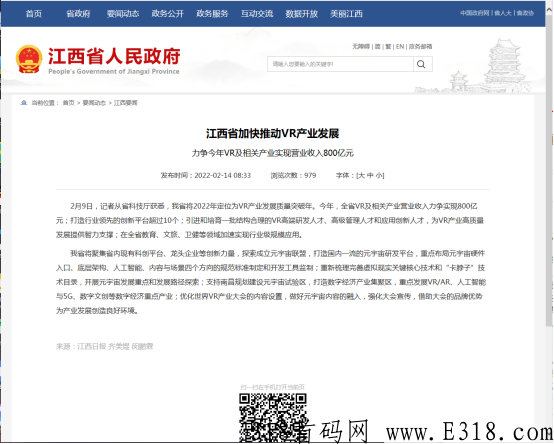Set font size to 大
This screenshot has width=554, height=444.
tap(361, 175)
